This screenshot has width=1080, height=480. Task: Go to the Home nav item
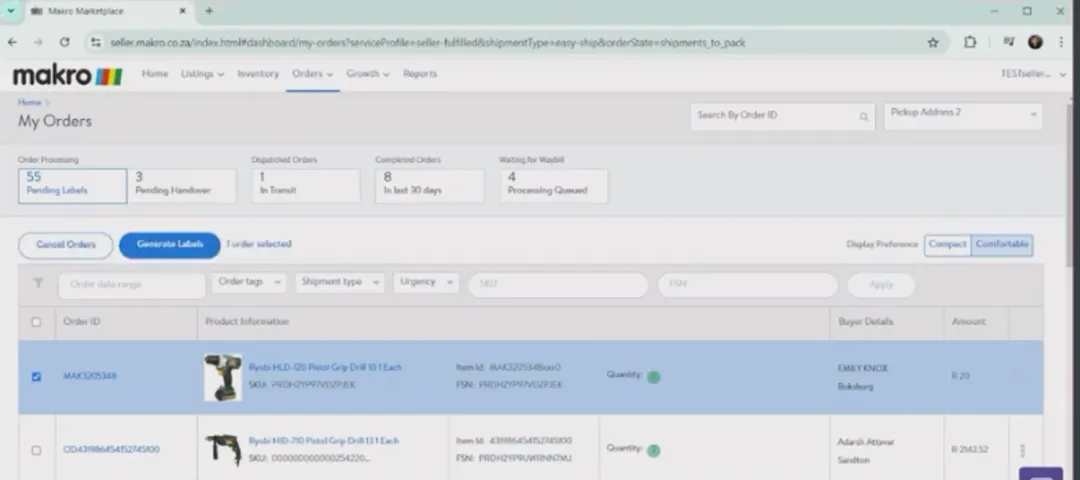tap(154, 74)
